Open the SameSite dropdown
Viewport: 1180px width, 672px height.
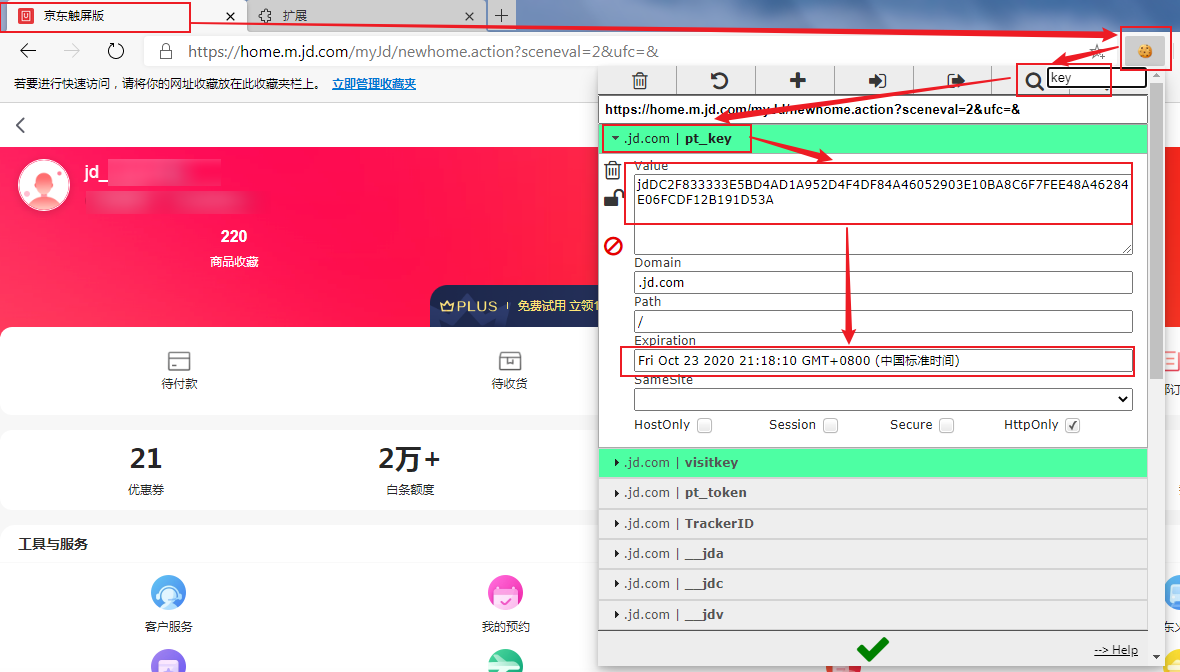pyautogui.click(x=883, y=400)
